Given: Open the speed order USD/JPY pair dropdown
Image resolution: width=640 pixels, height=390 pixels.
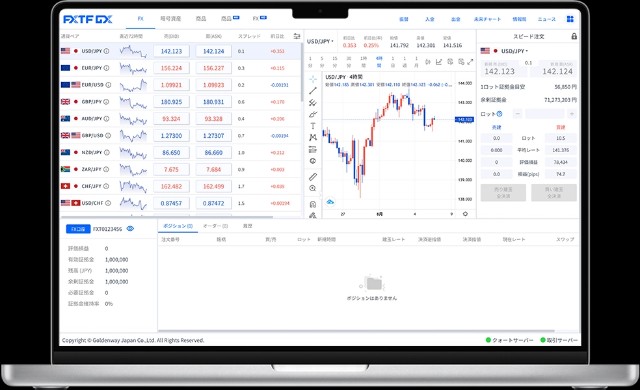Looking at the screenshot, I should (514, 51).
